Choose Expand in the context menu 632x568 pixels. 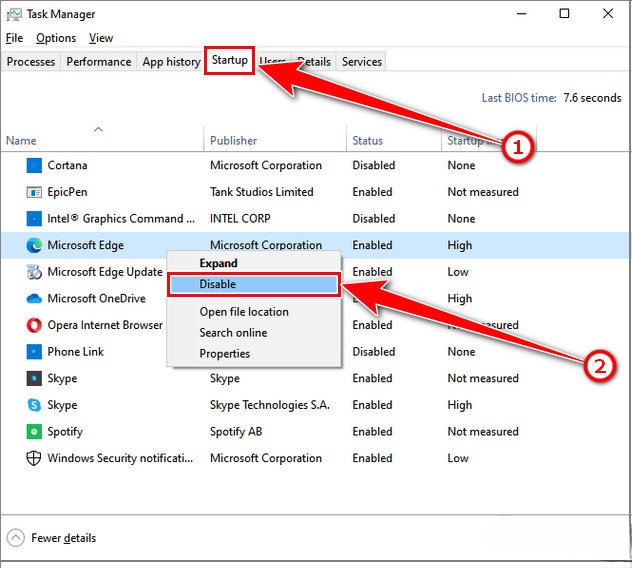254,263
